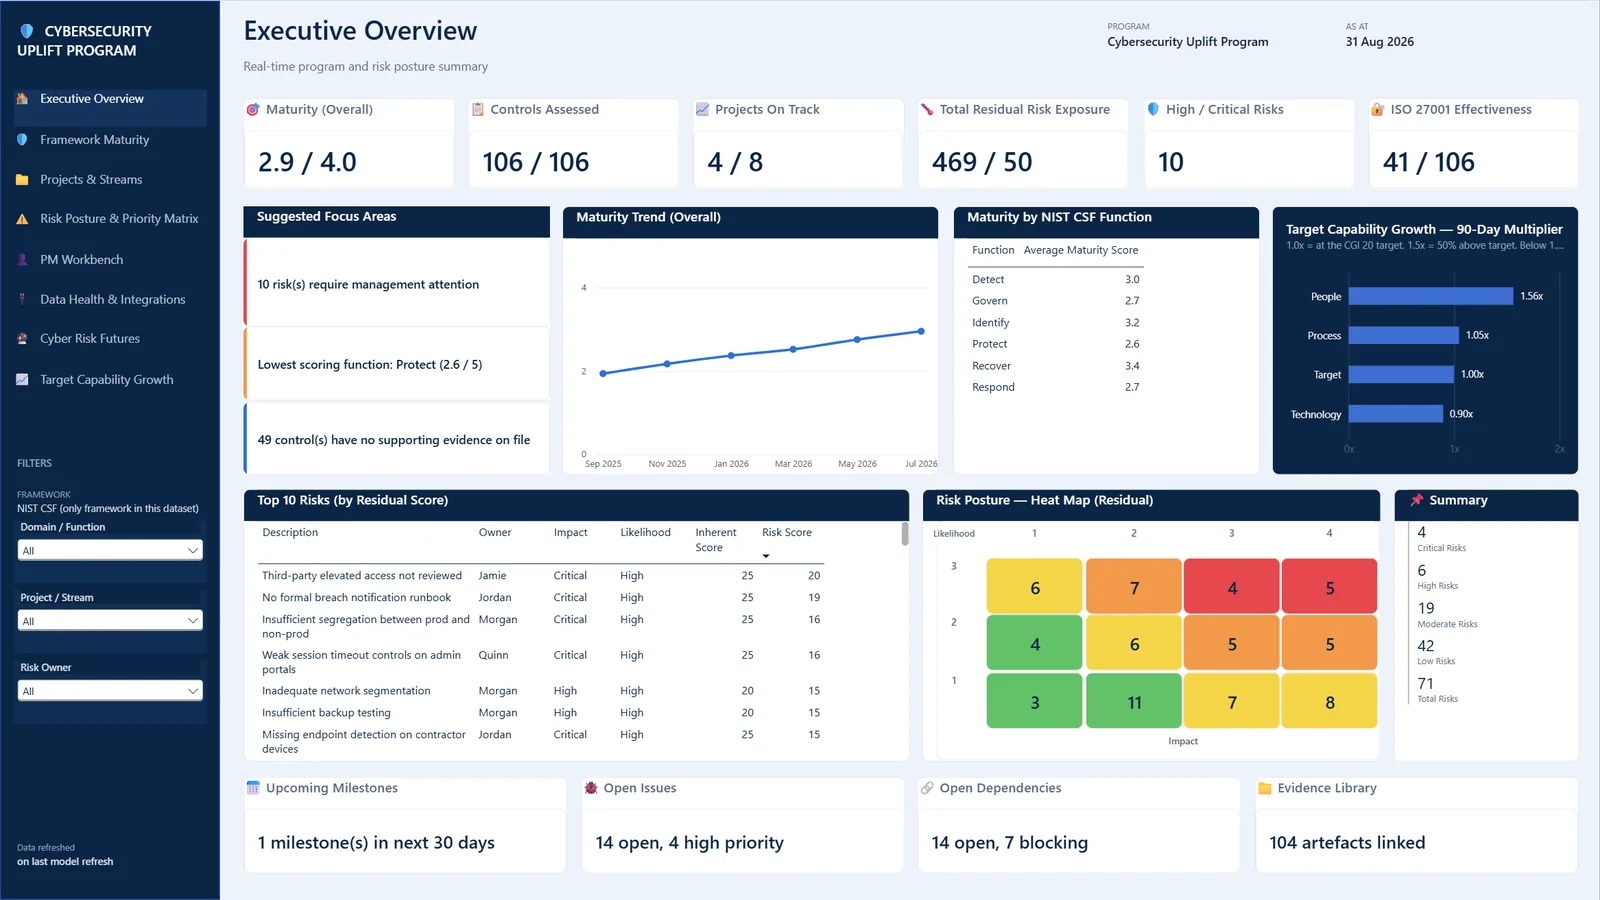Image resolution: width=1600 pixels, height=900 pixels.
Task: Click the Upcoming Milestones calendar icon
Action: [253, 788]
